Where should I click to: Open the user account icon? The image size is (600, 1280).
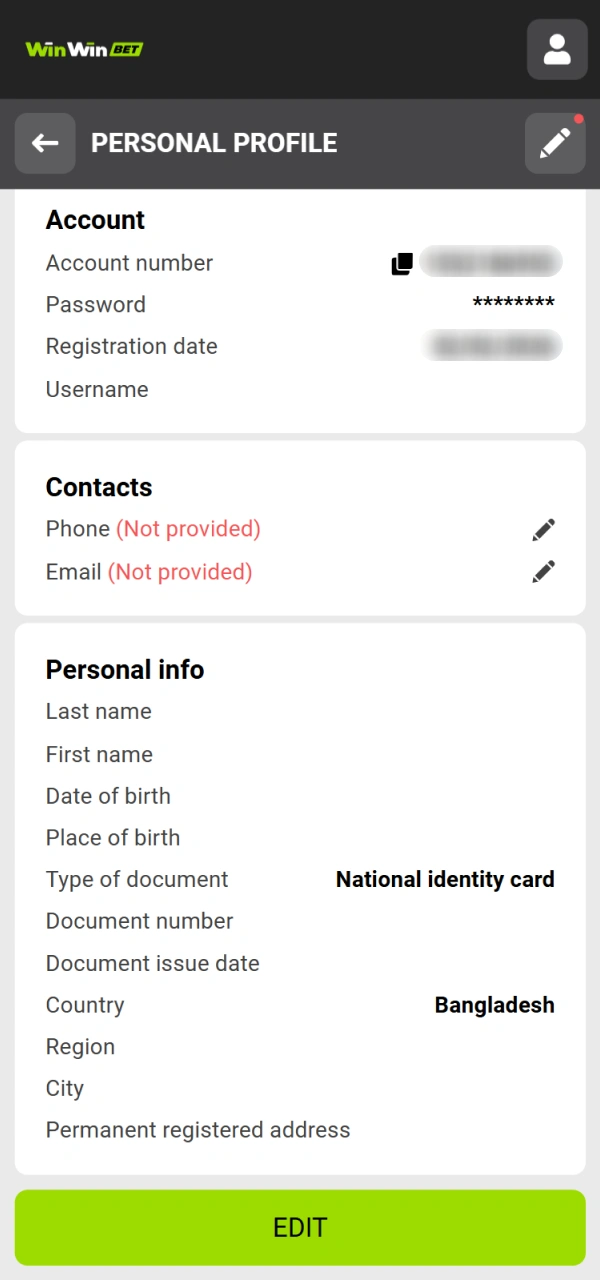557,49
